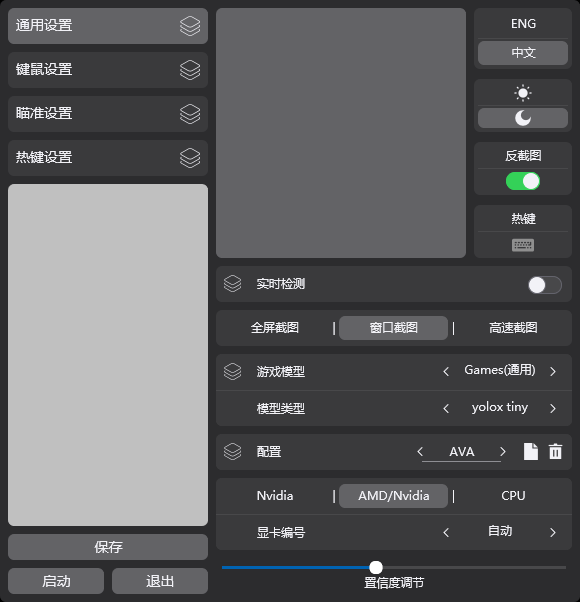
Task: Click the layers icon next to 通用设置
Action: coord(190,26)
